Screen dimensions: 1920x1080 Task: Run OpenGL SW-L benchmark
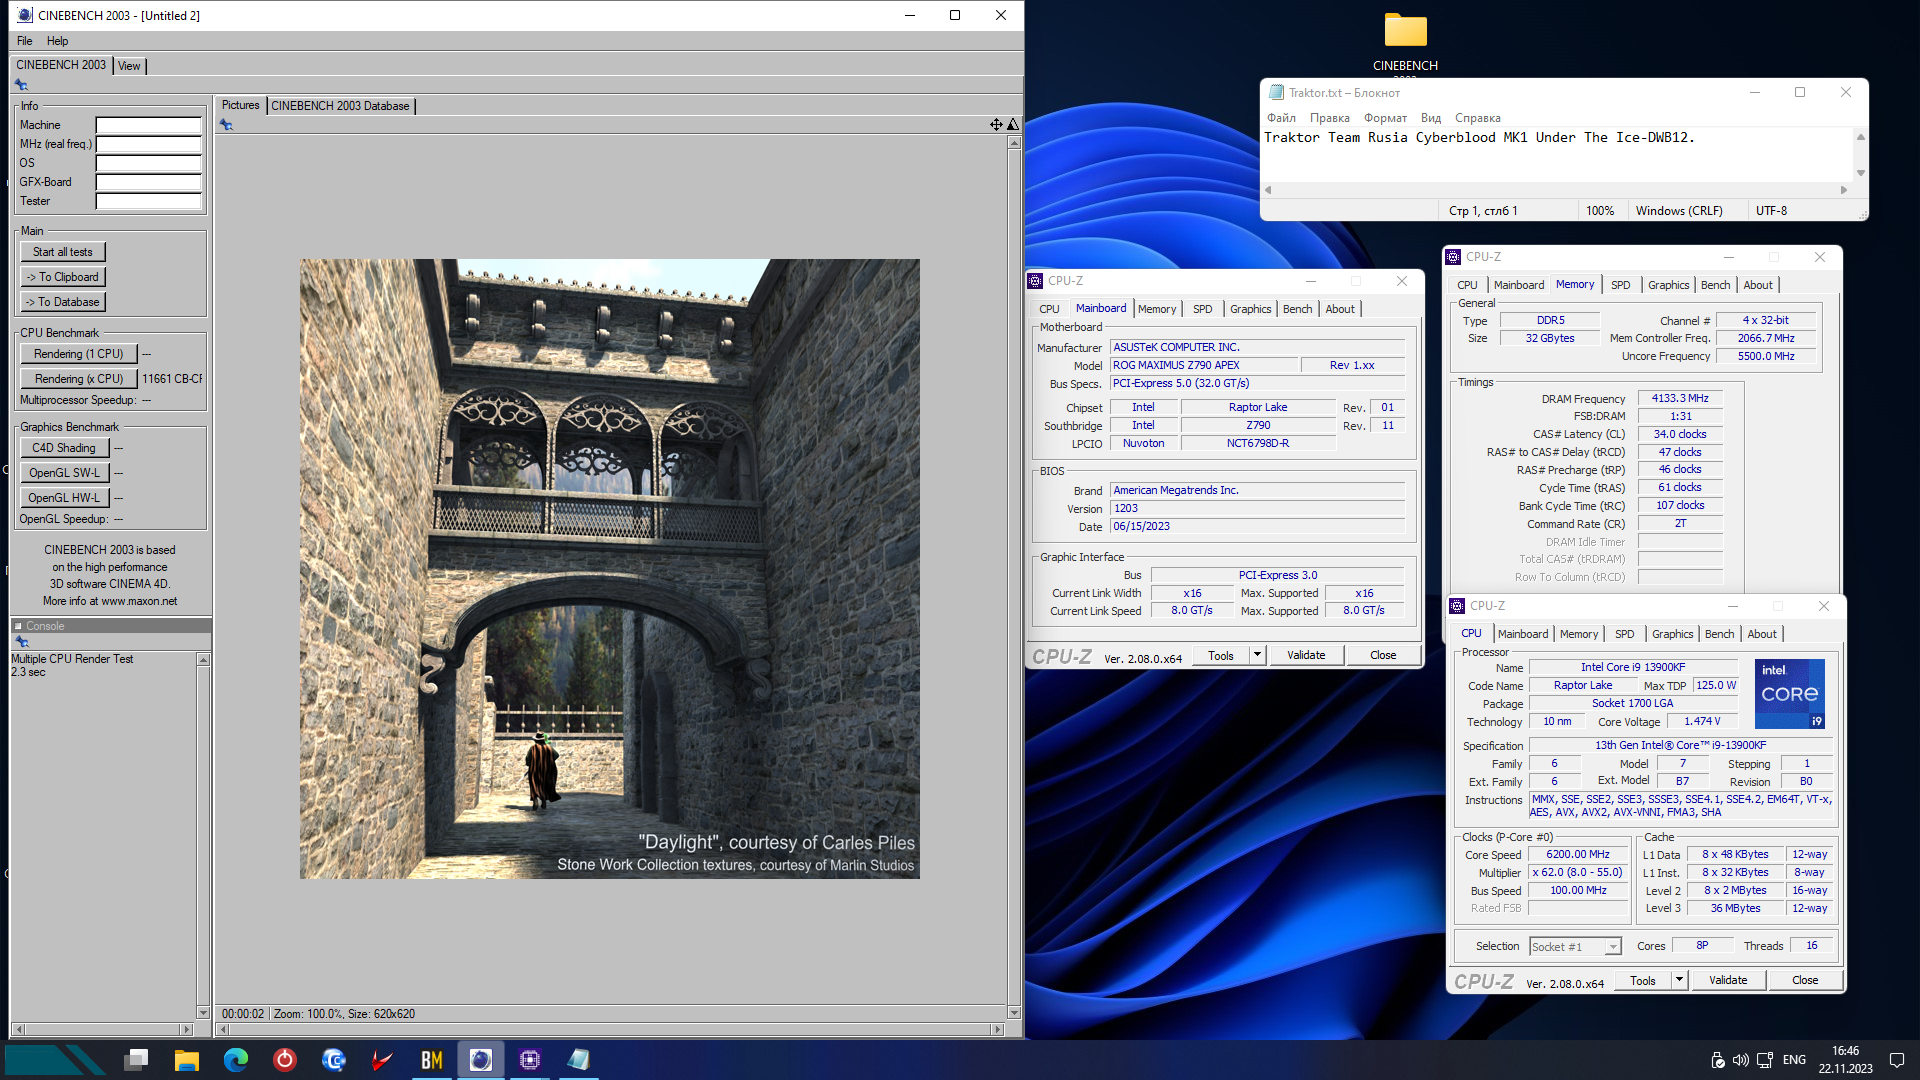(x=64, y=473)
